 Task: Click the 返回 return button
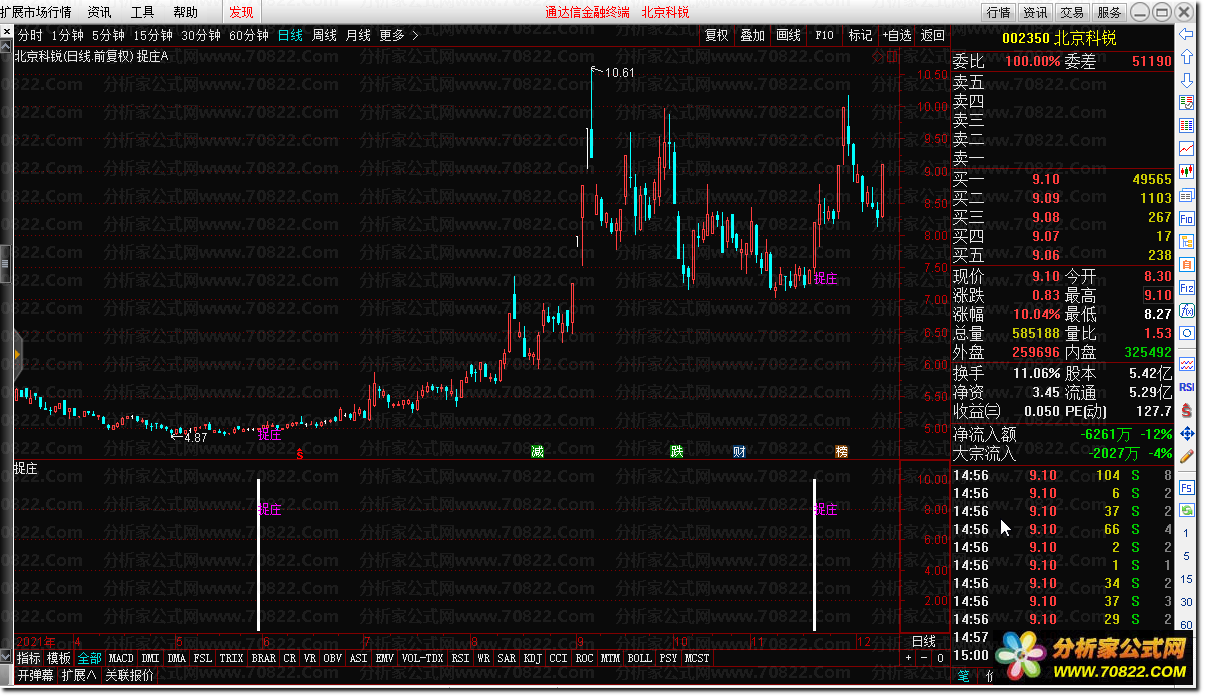(932, 35)
